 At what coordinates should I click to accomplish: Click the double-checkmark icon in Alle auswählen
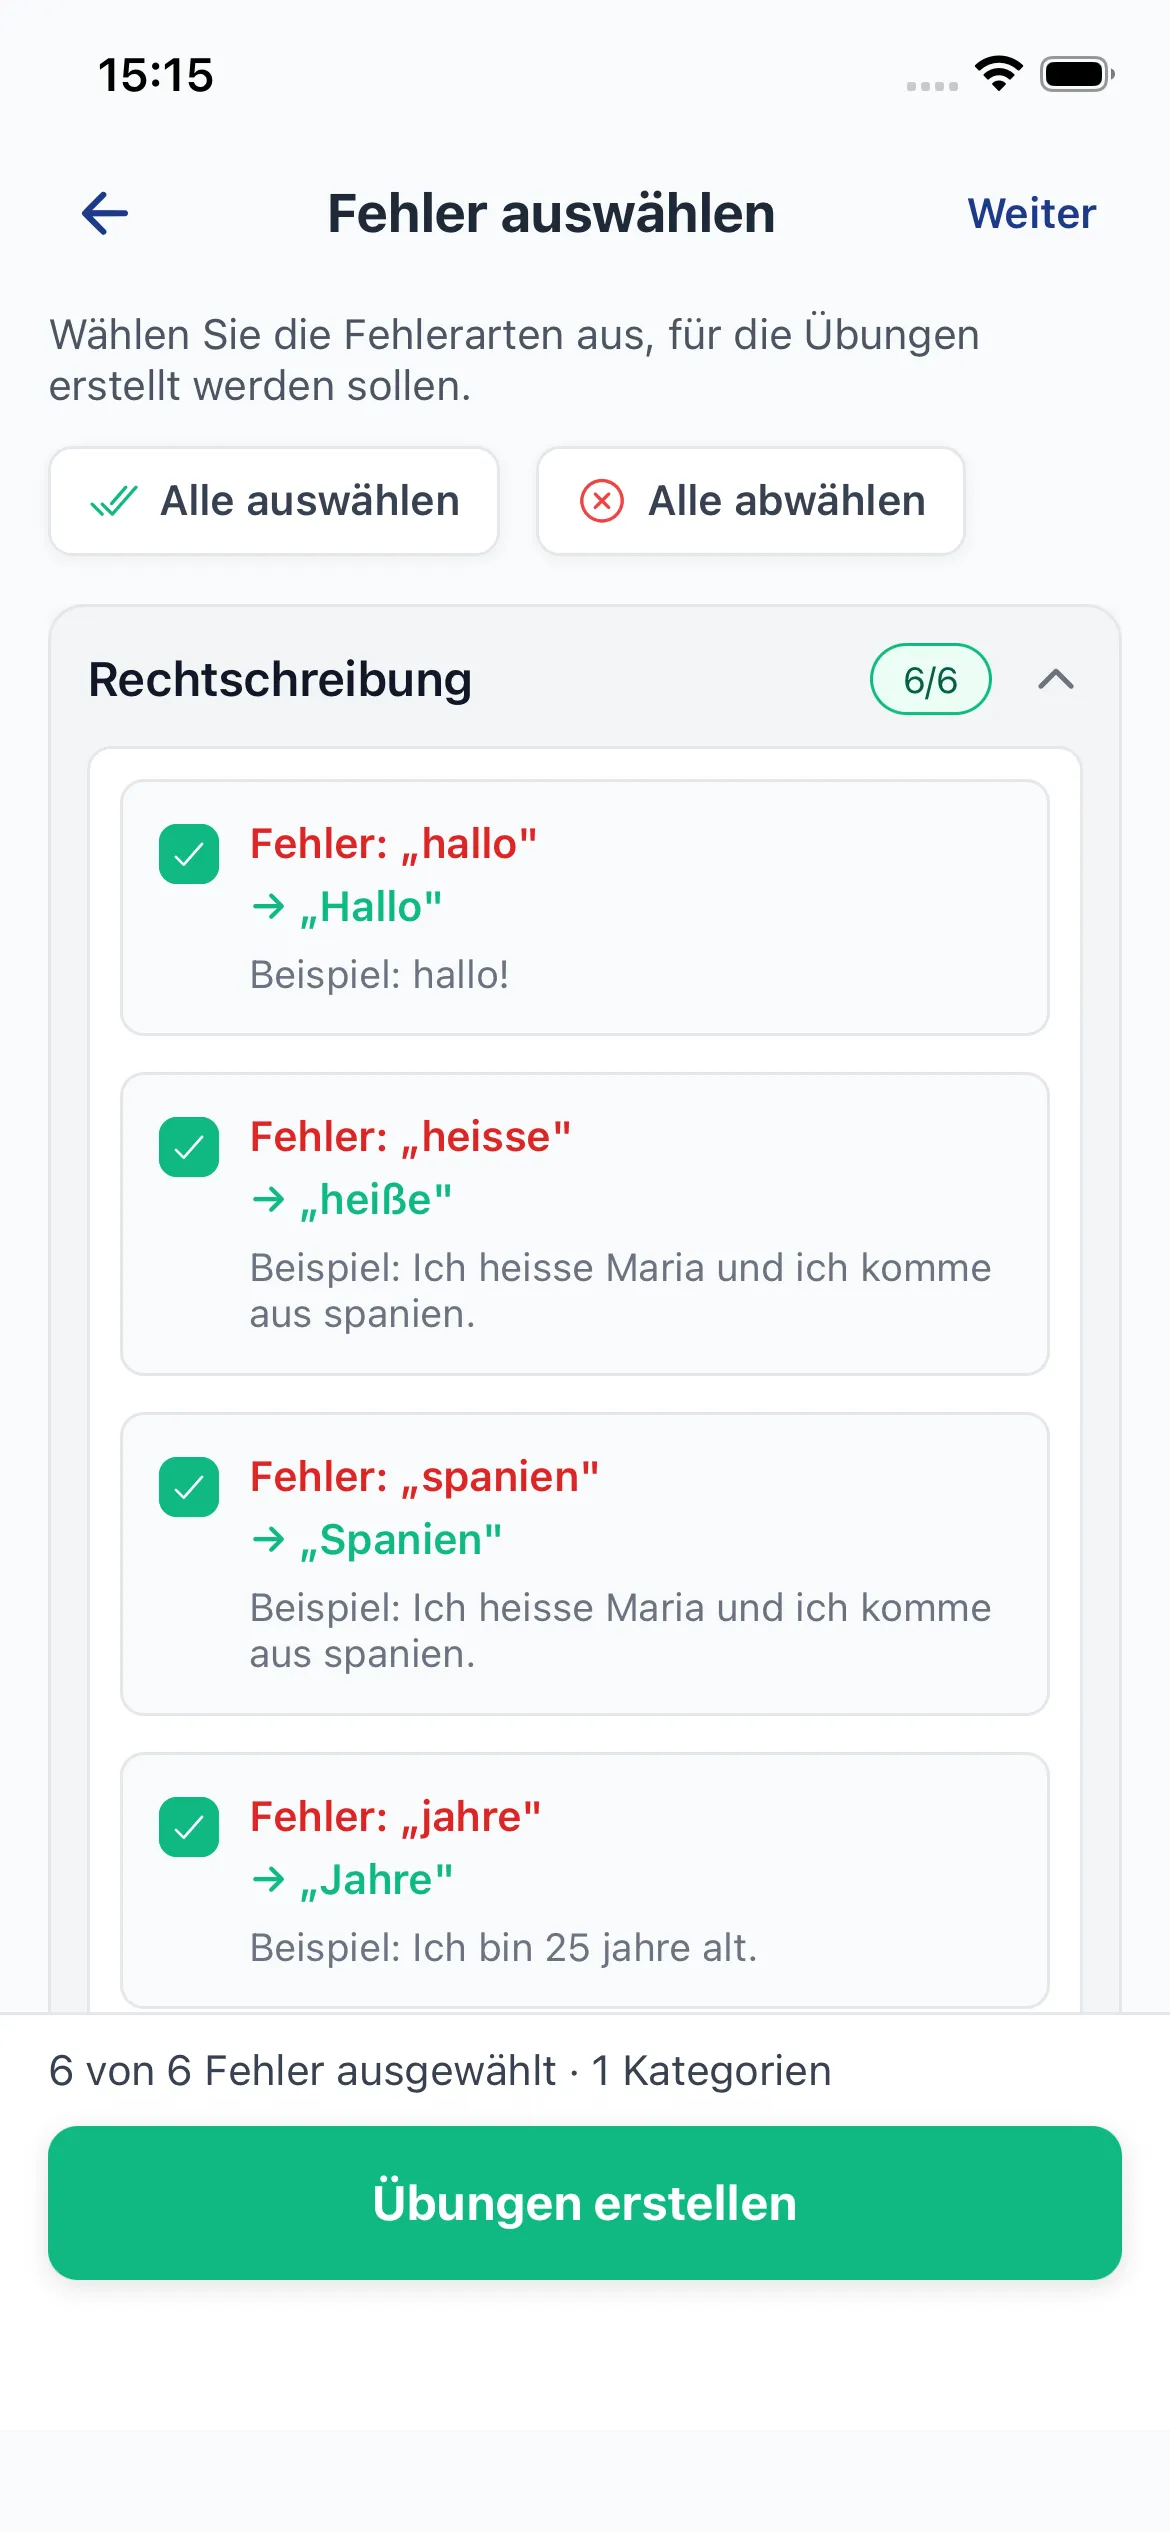coord(113,501)
